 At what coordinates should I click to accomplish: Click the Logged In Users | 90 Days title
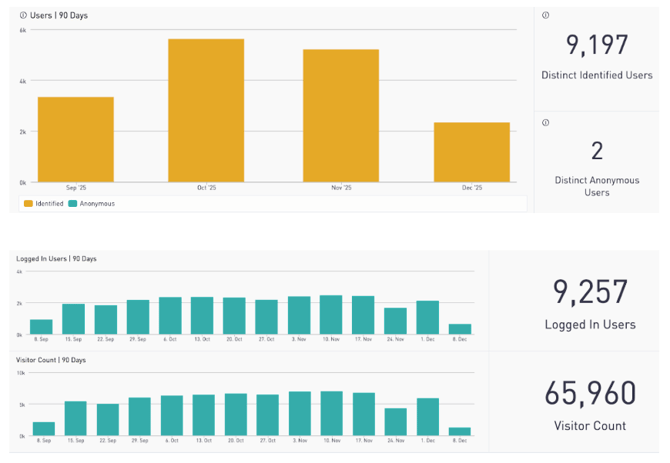click(x=56, y=258)
